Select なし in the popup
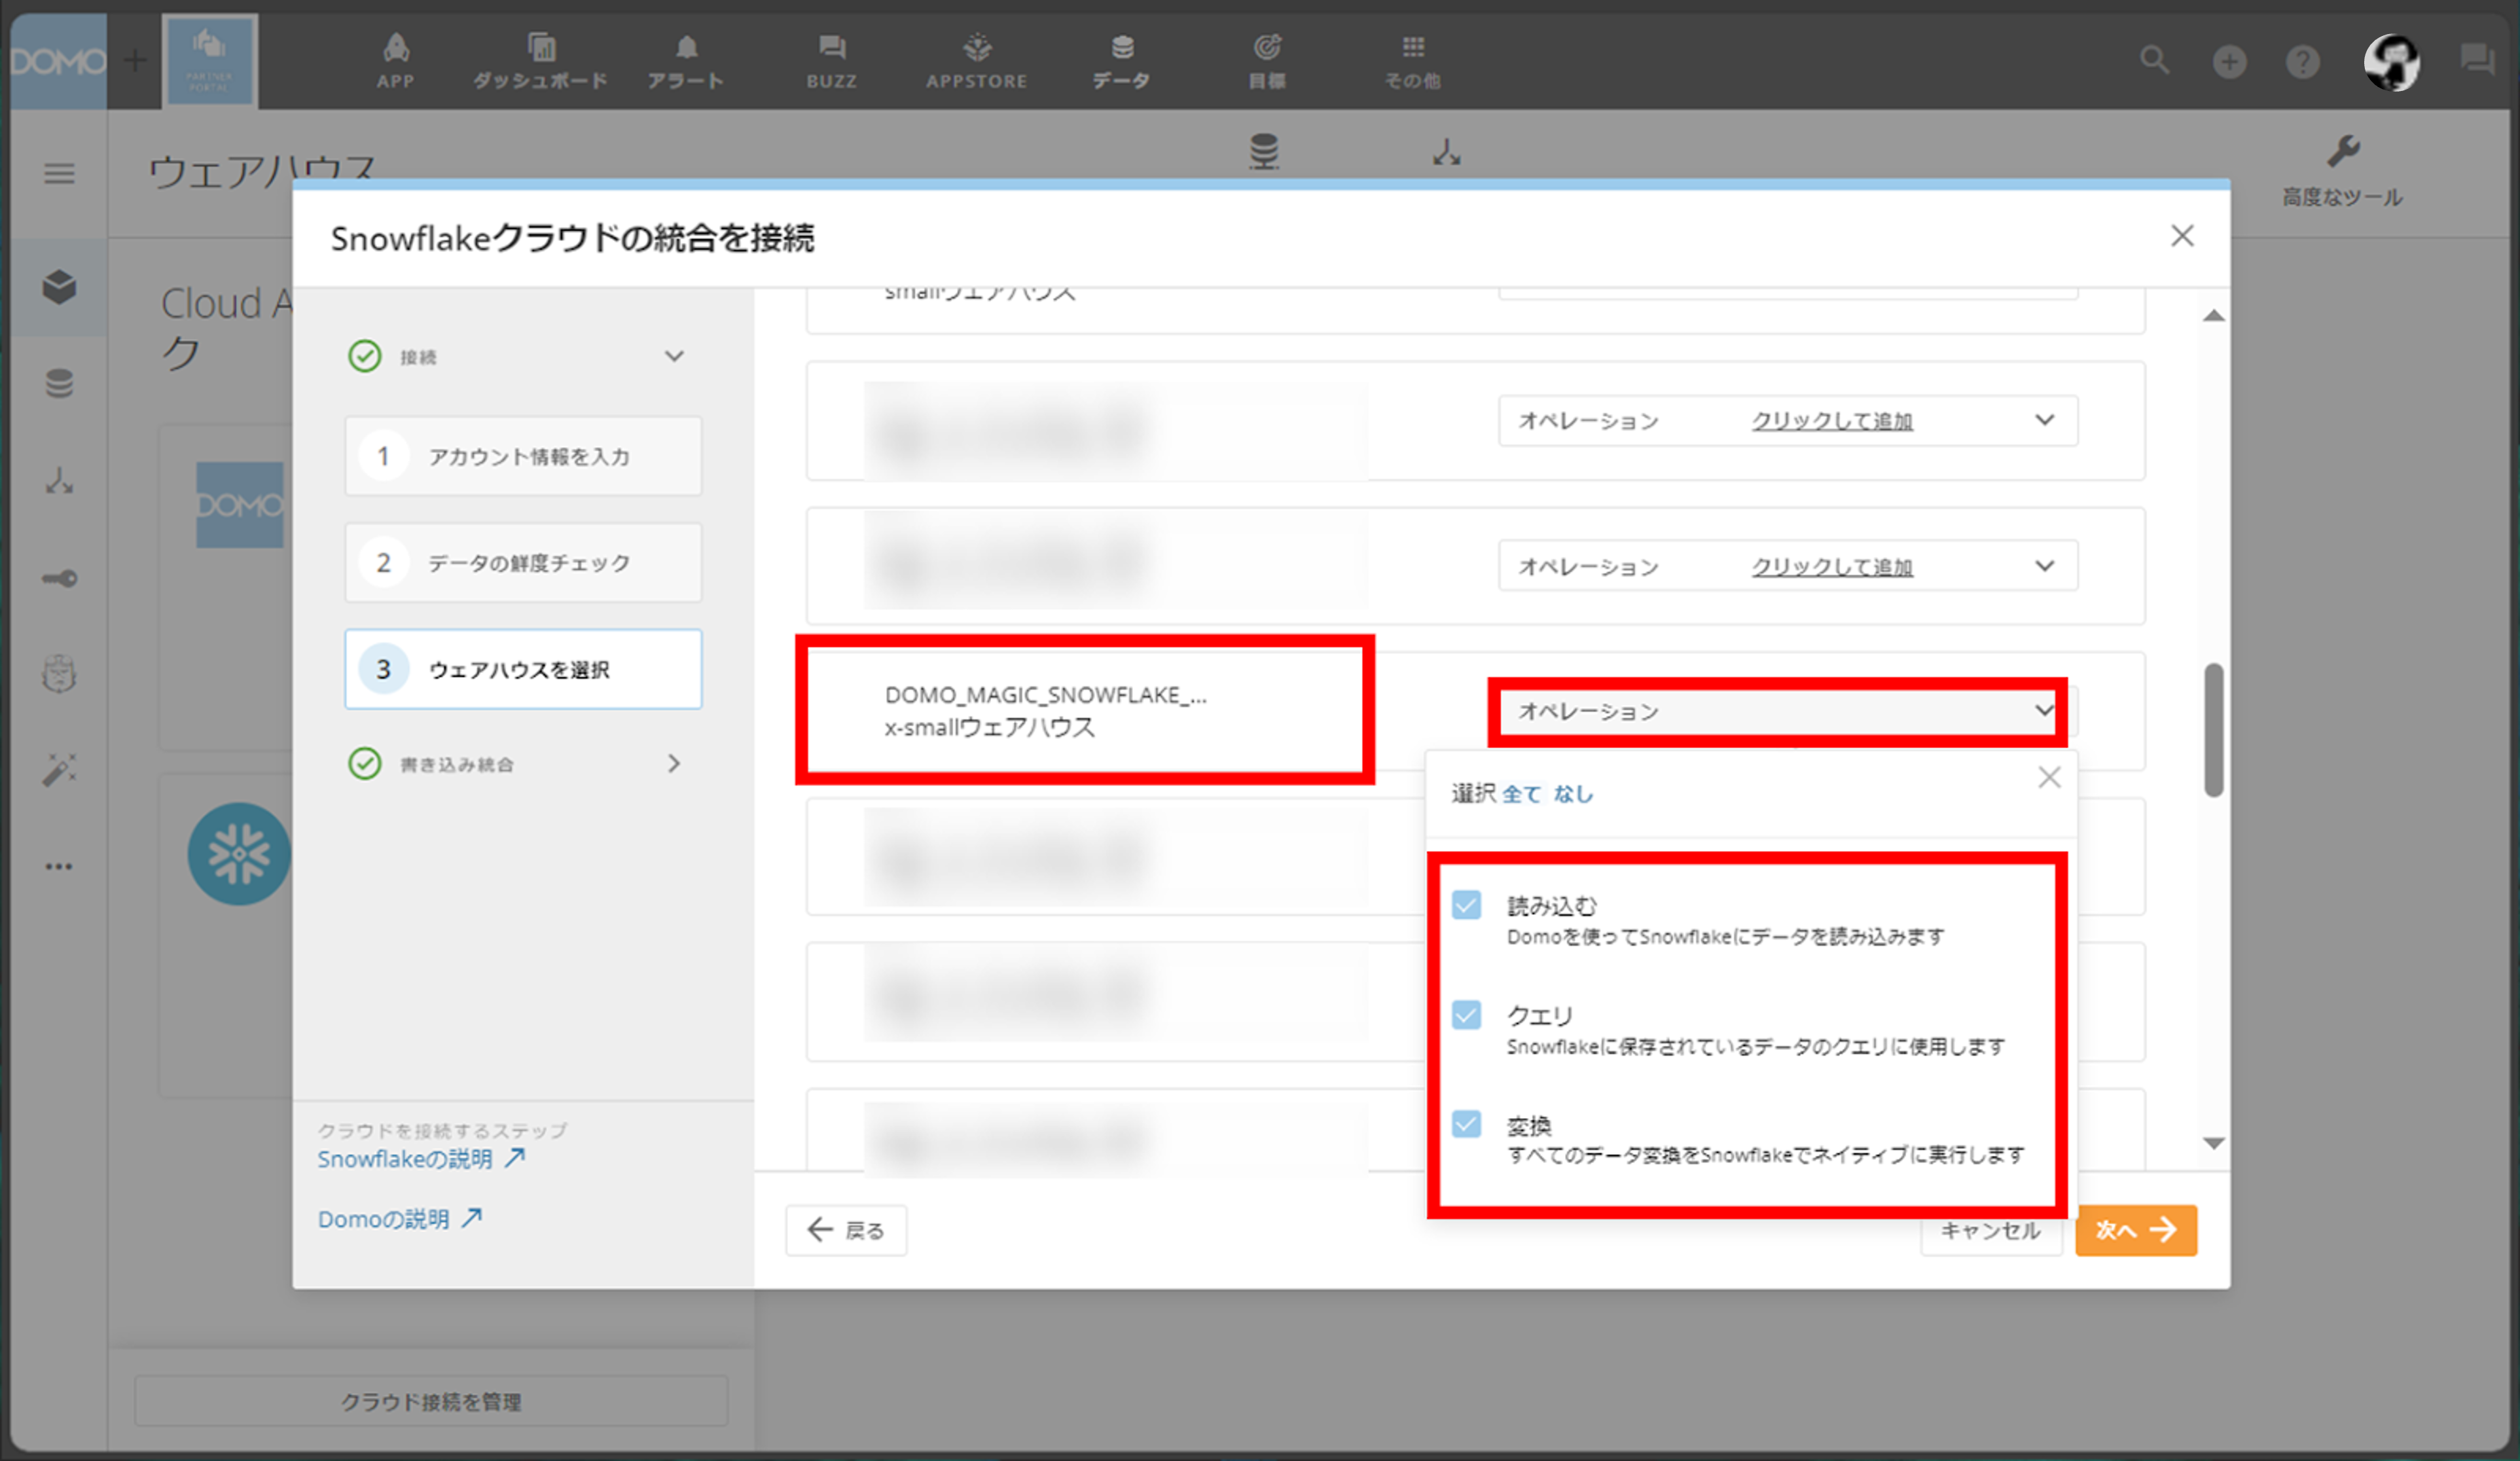The width and height of the screenshot is (2520, 1461). coord(1573,794)
